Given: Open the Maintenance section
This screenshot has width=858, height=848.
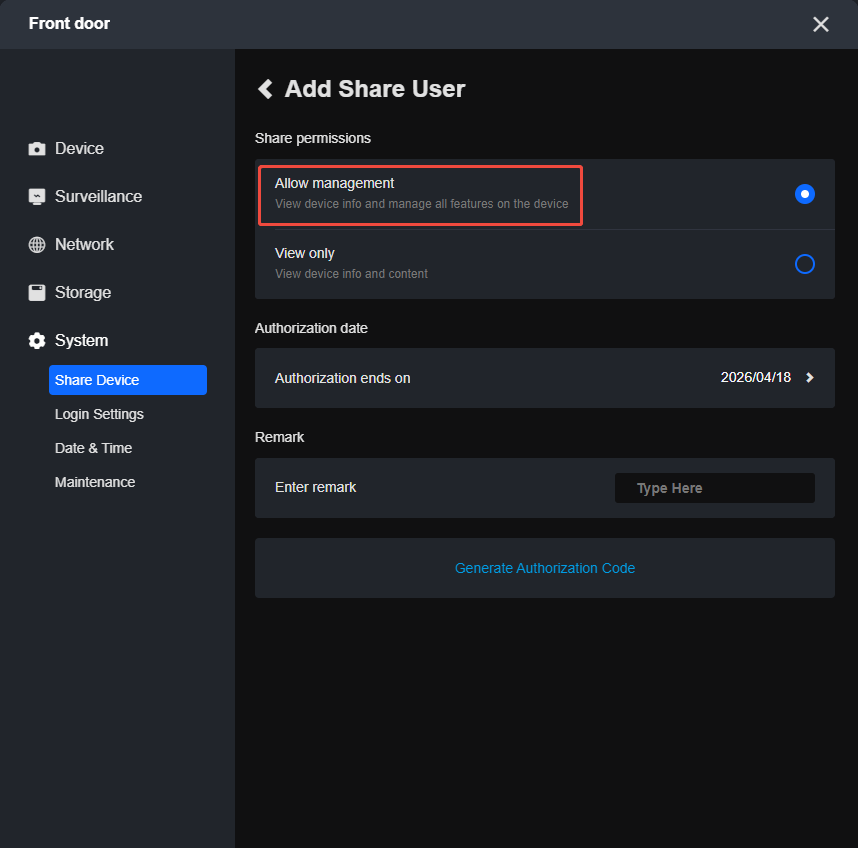Looking at the screenshot, I should click(x=95, y=482).
